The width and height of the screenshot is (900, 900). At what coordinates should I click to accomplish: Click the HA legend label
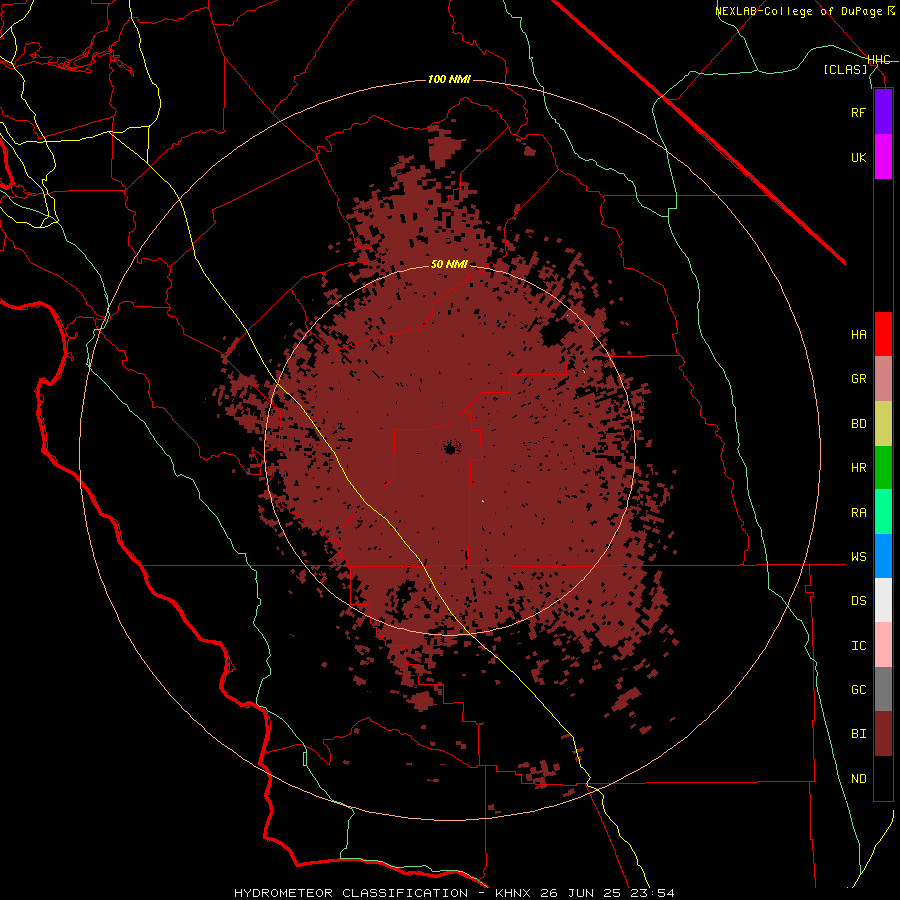tap(858, 334)
